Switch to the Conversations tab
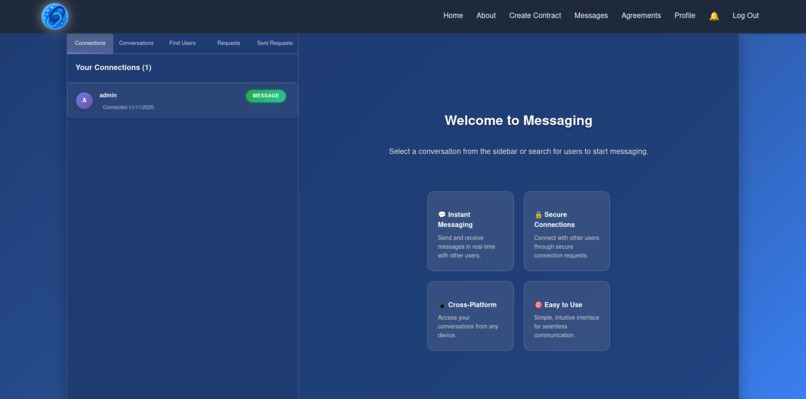Screen dimensions: 806x399 (x=136, y=43)
